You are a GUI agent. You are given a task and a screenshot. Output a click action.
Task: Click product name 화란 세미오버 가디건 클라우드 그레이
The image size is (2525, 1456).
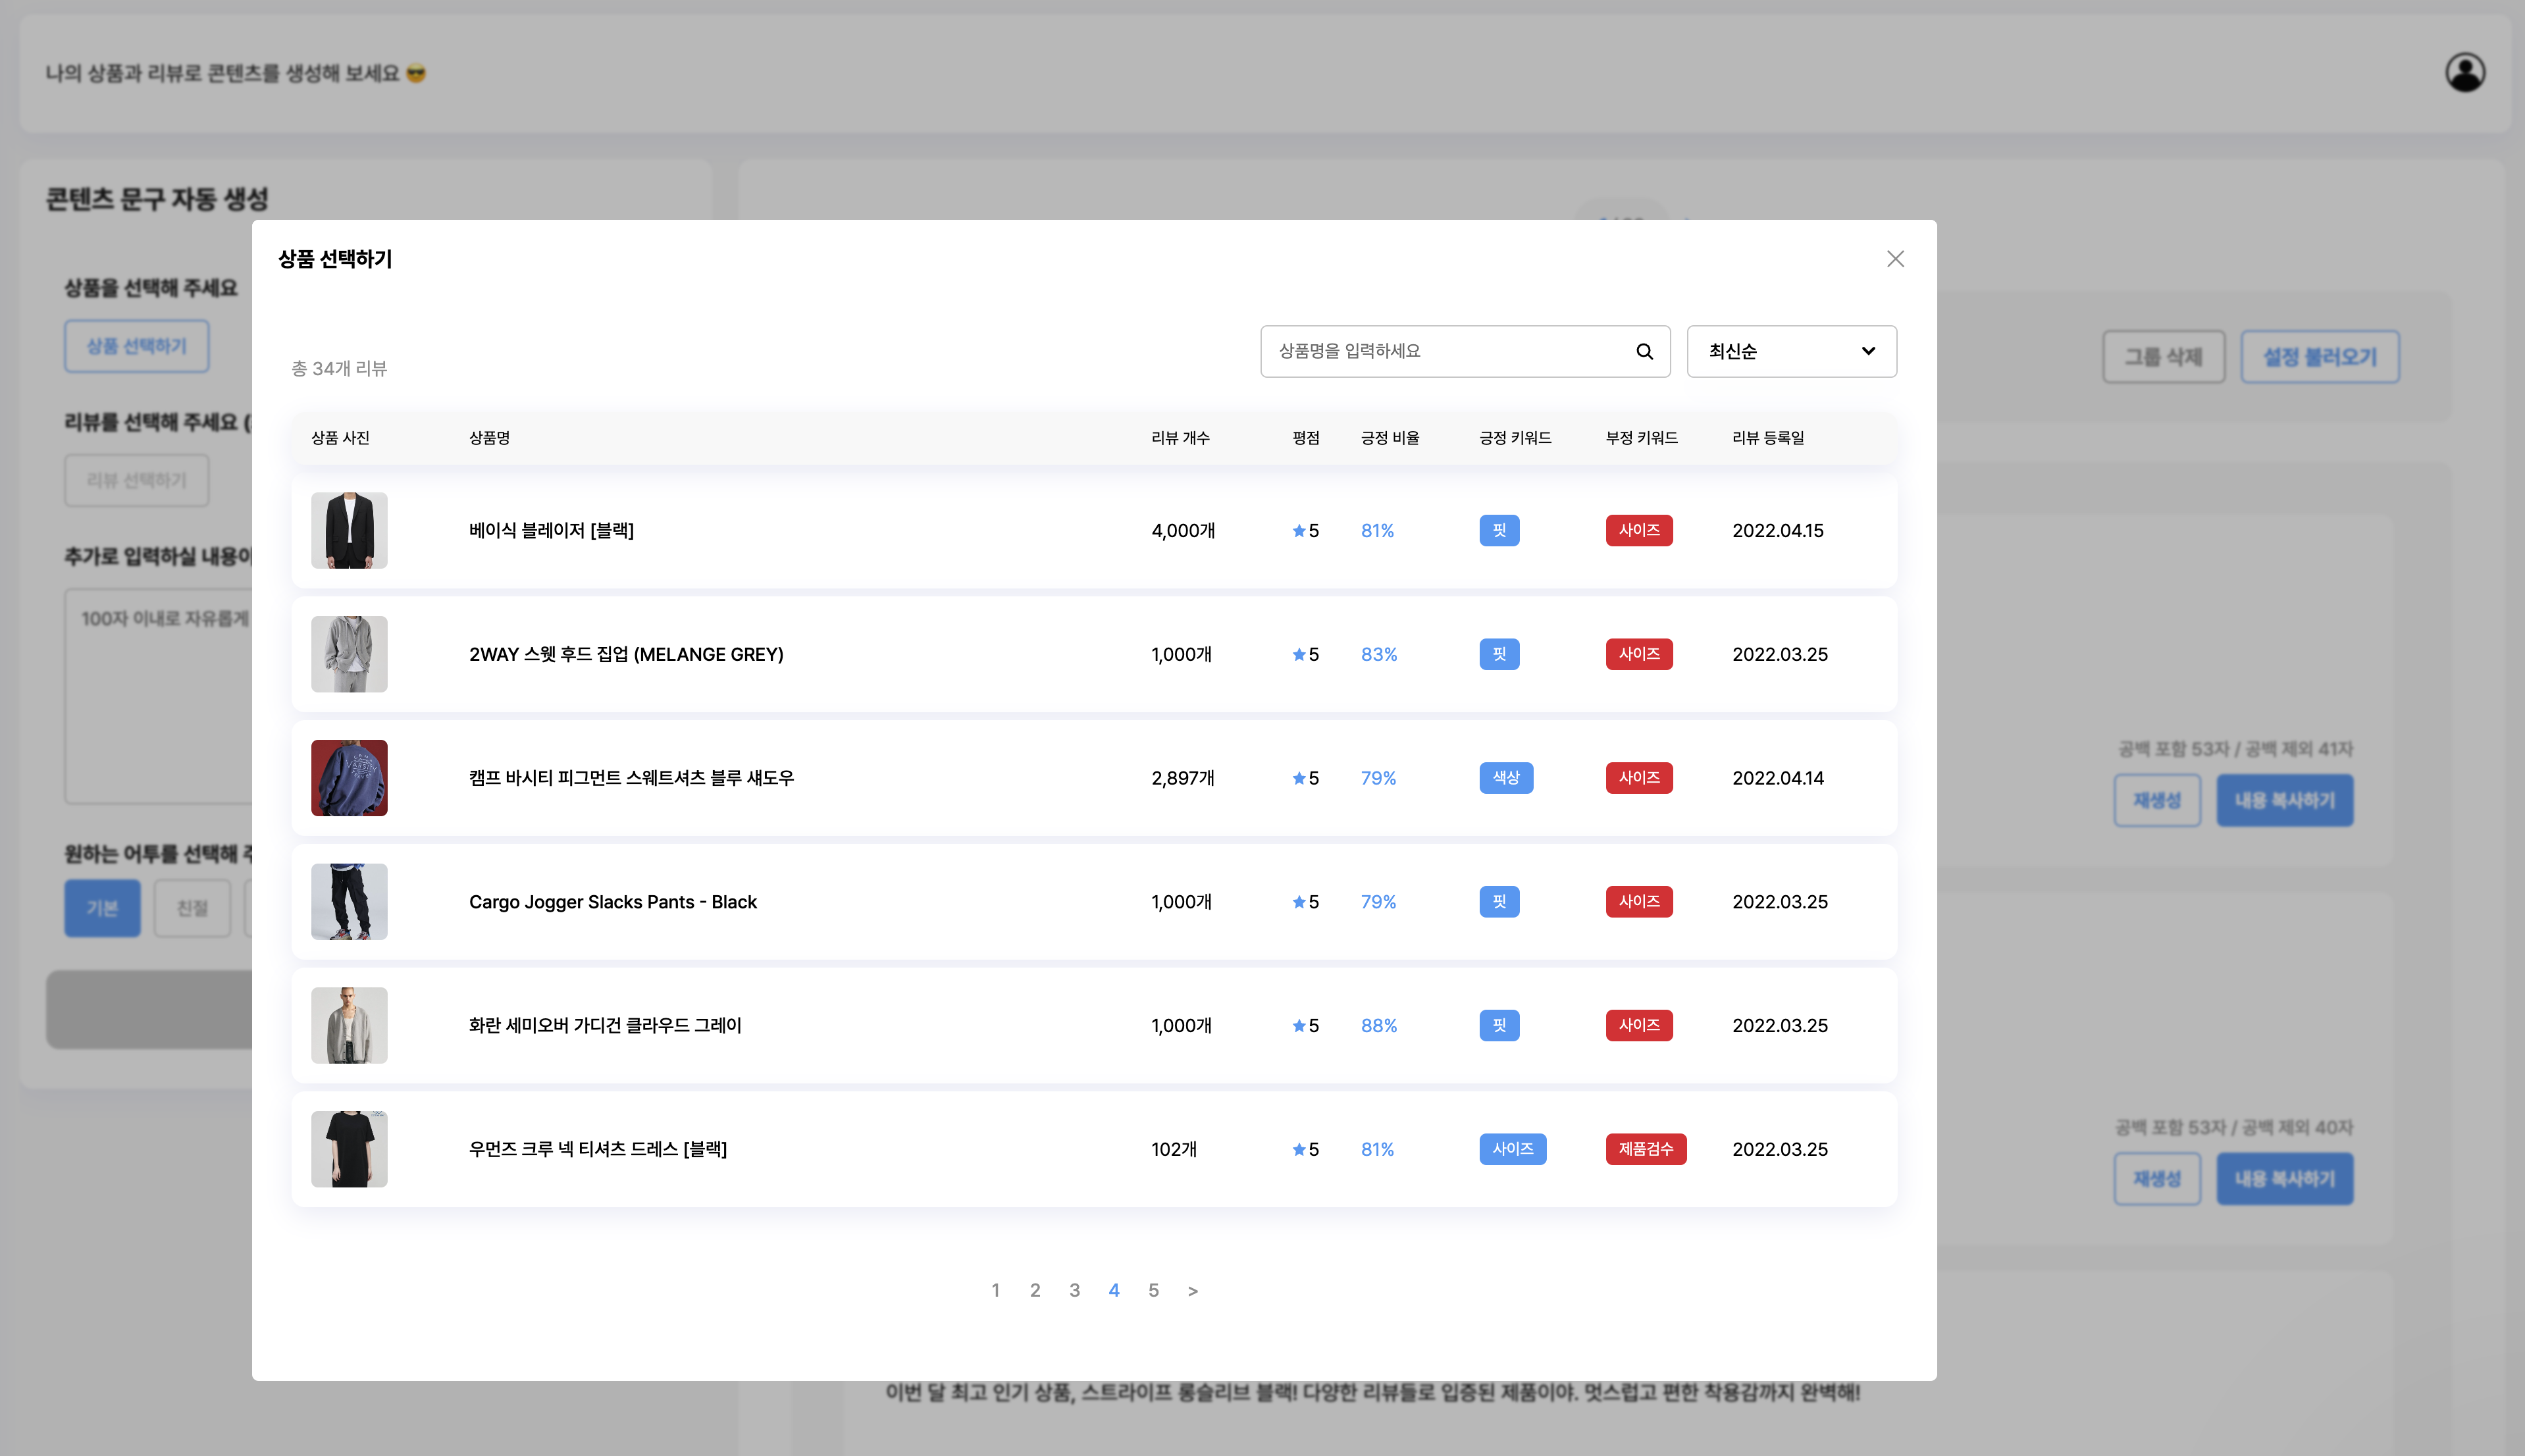[x=605, y=1025]
